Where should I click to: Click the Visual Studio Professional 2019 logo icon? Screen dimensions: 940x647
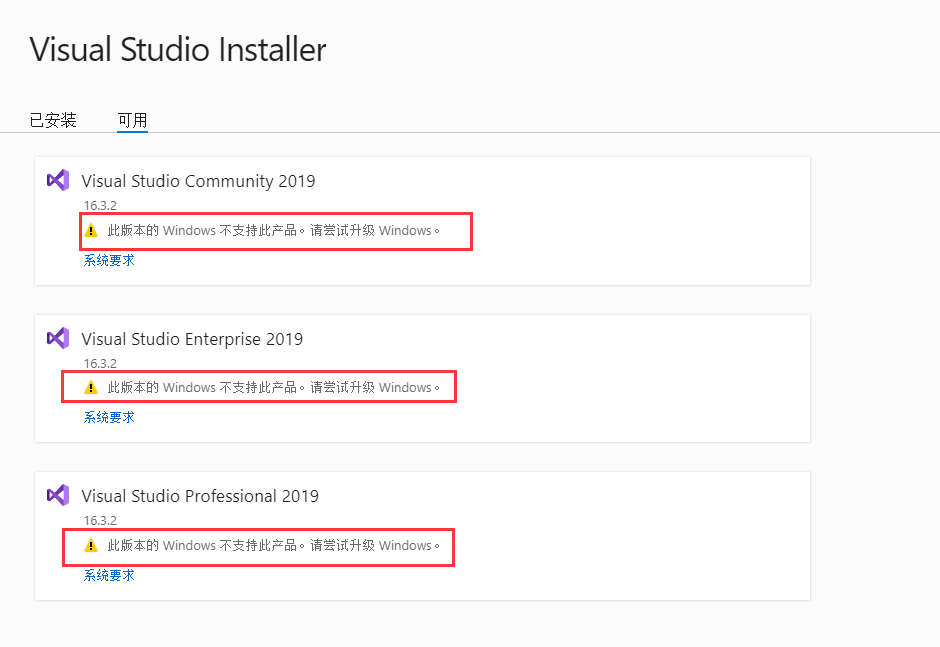(58, 495)
